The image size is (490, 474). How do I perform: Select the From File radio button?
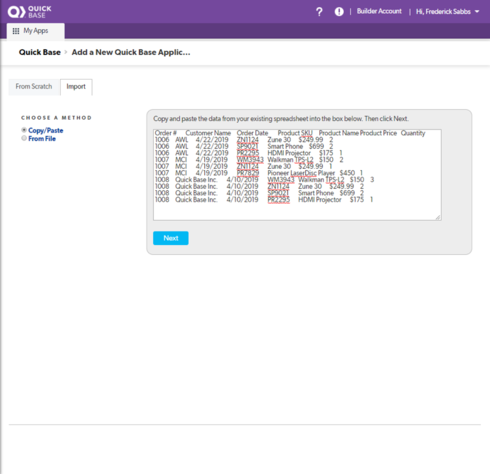(x=24, y=138)
